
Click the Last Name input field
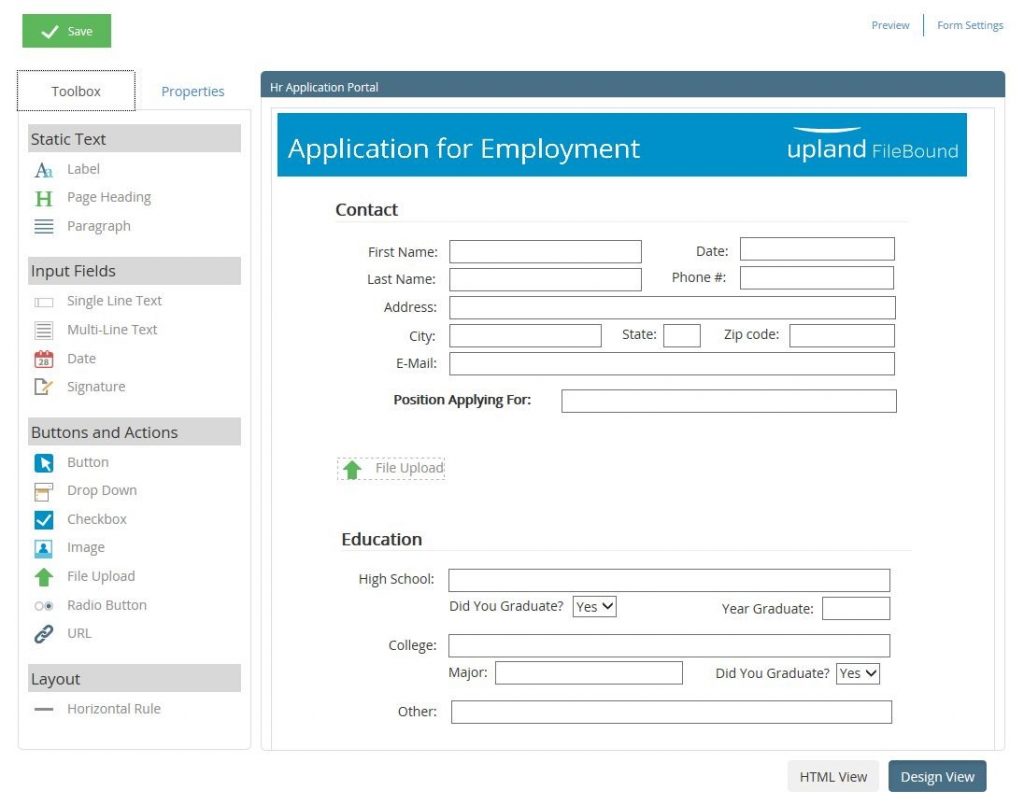[545, 279]
